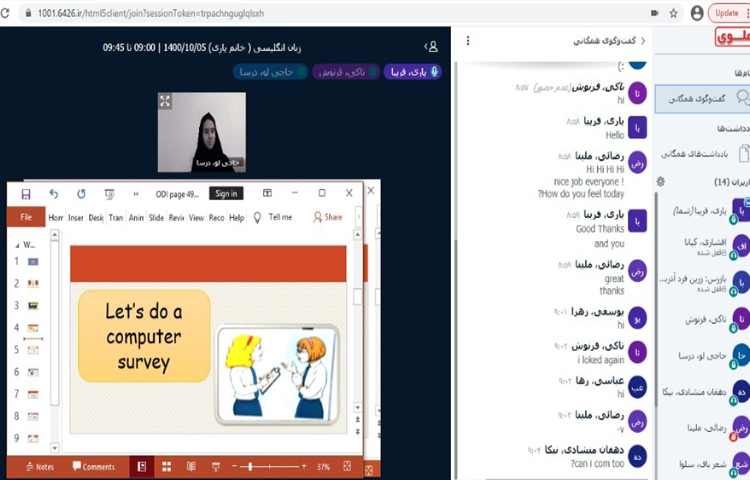The height and width of the screenshot is (480, 750).
Task: Click the Save icon in PowerPoint
Action: [26, 194]
